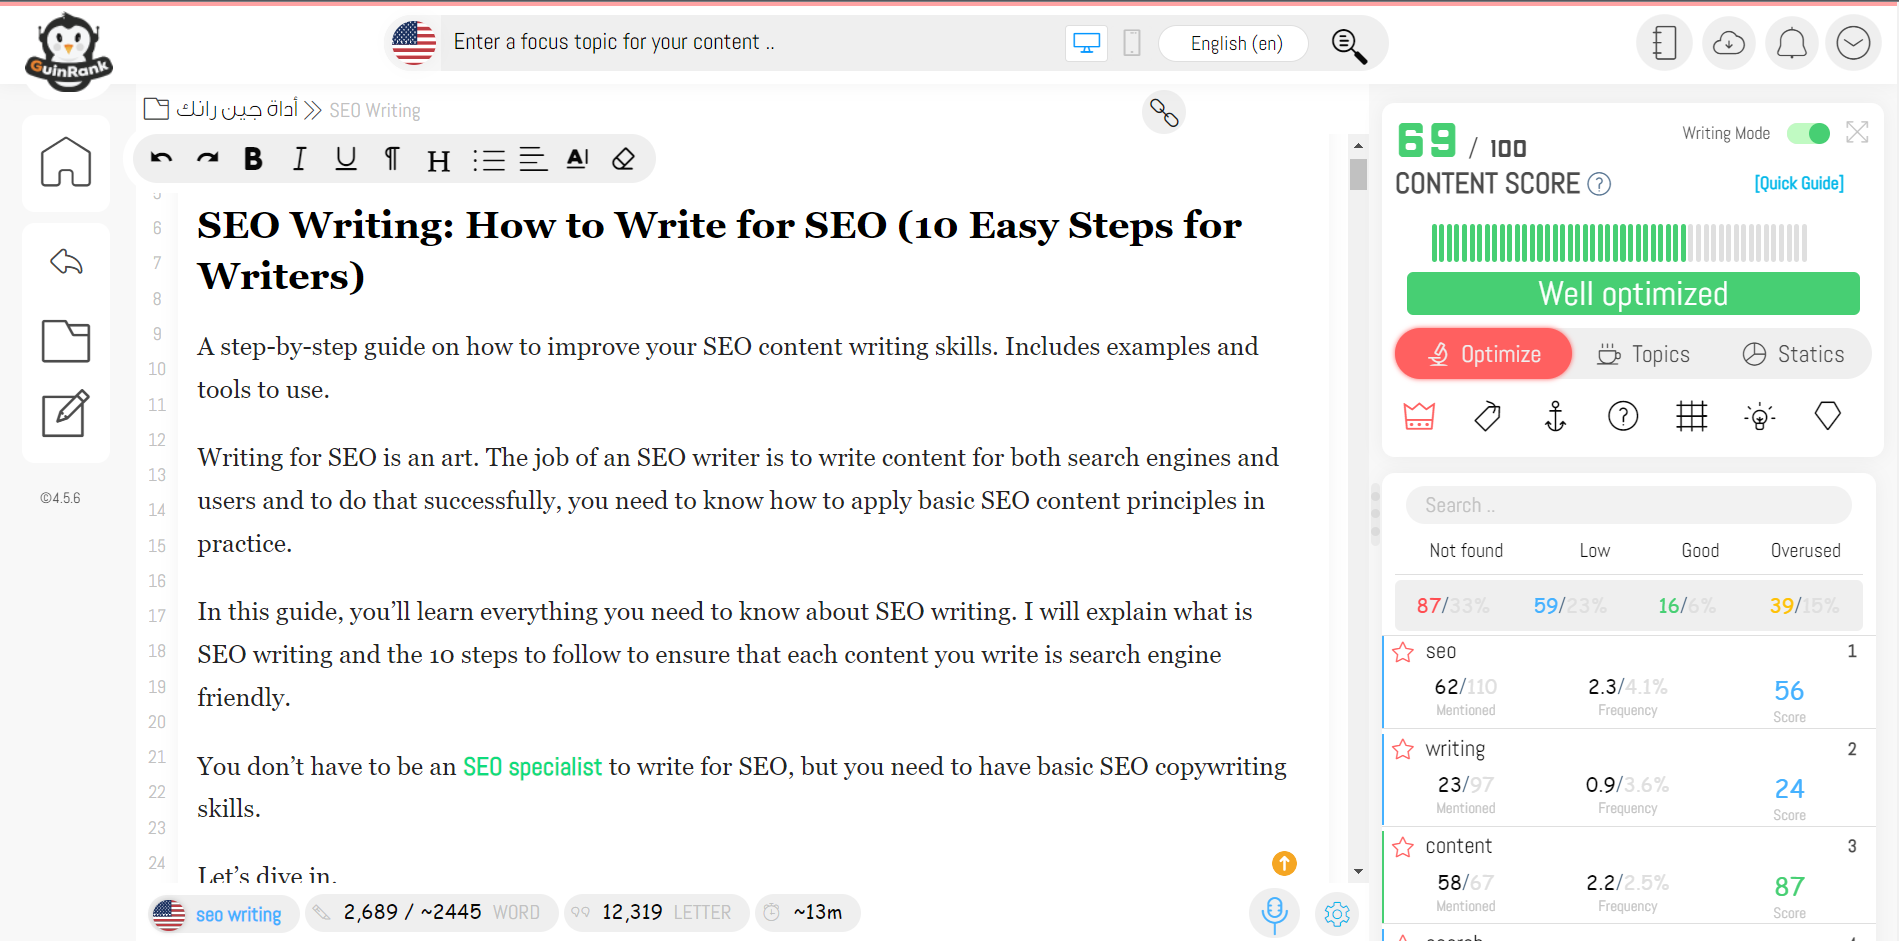Viewport: 1899px width, 941px height.
Task: Filter by Overused keywords
Action: click(1805, 551)
